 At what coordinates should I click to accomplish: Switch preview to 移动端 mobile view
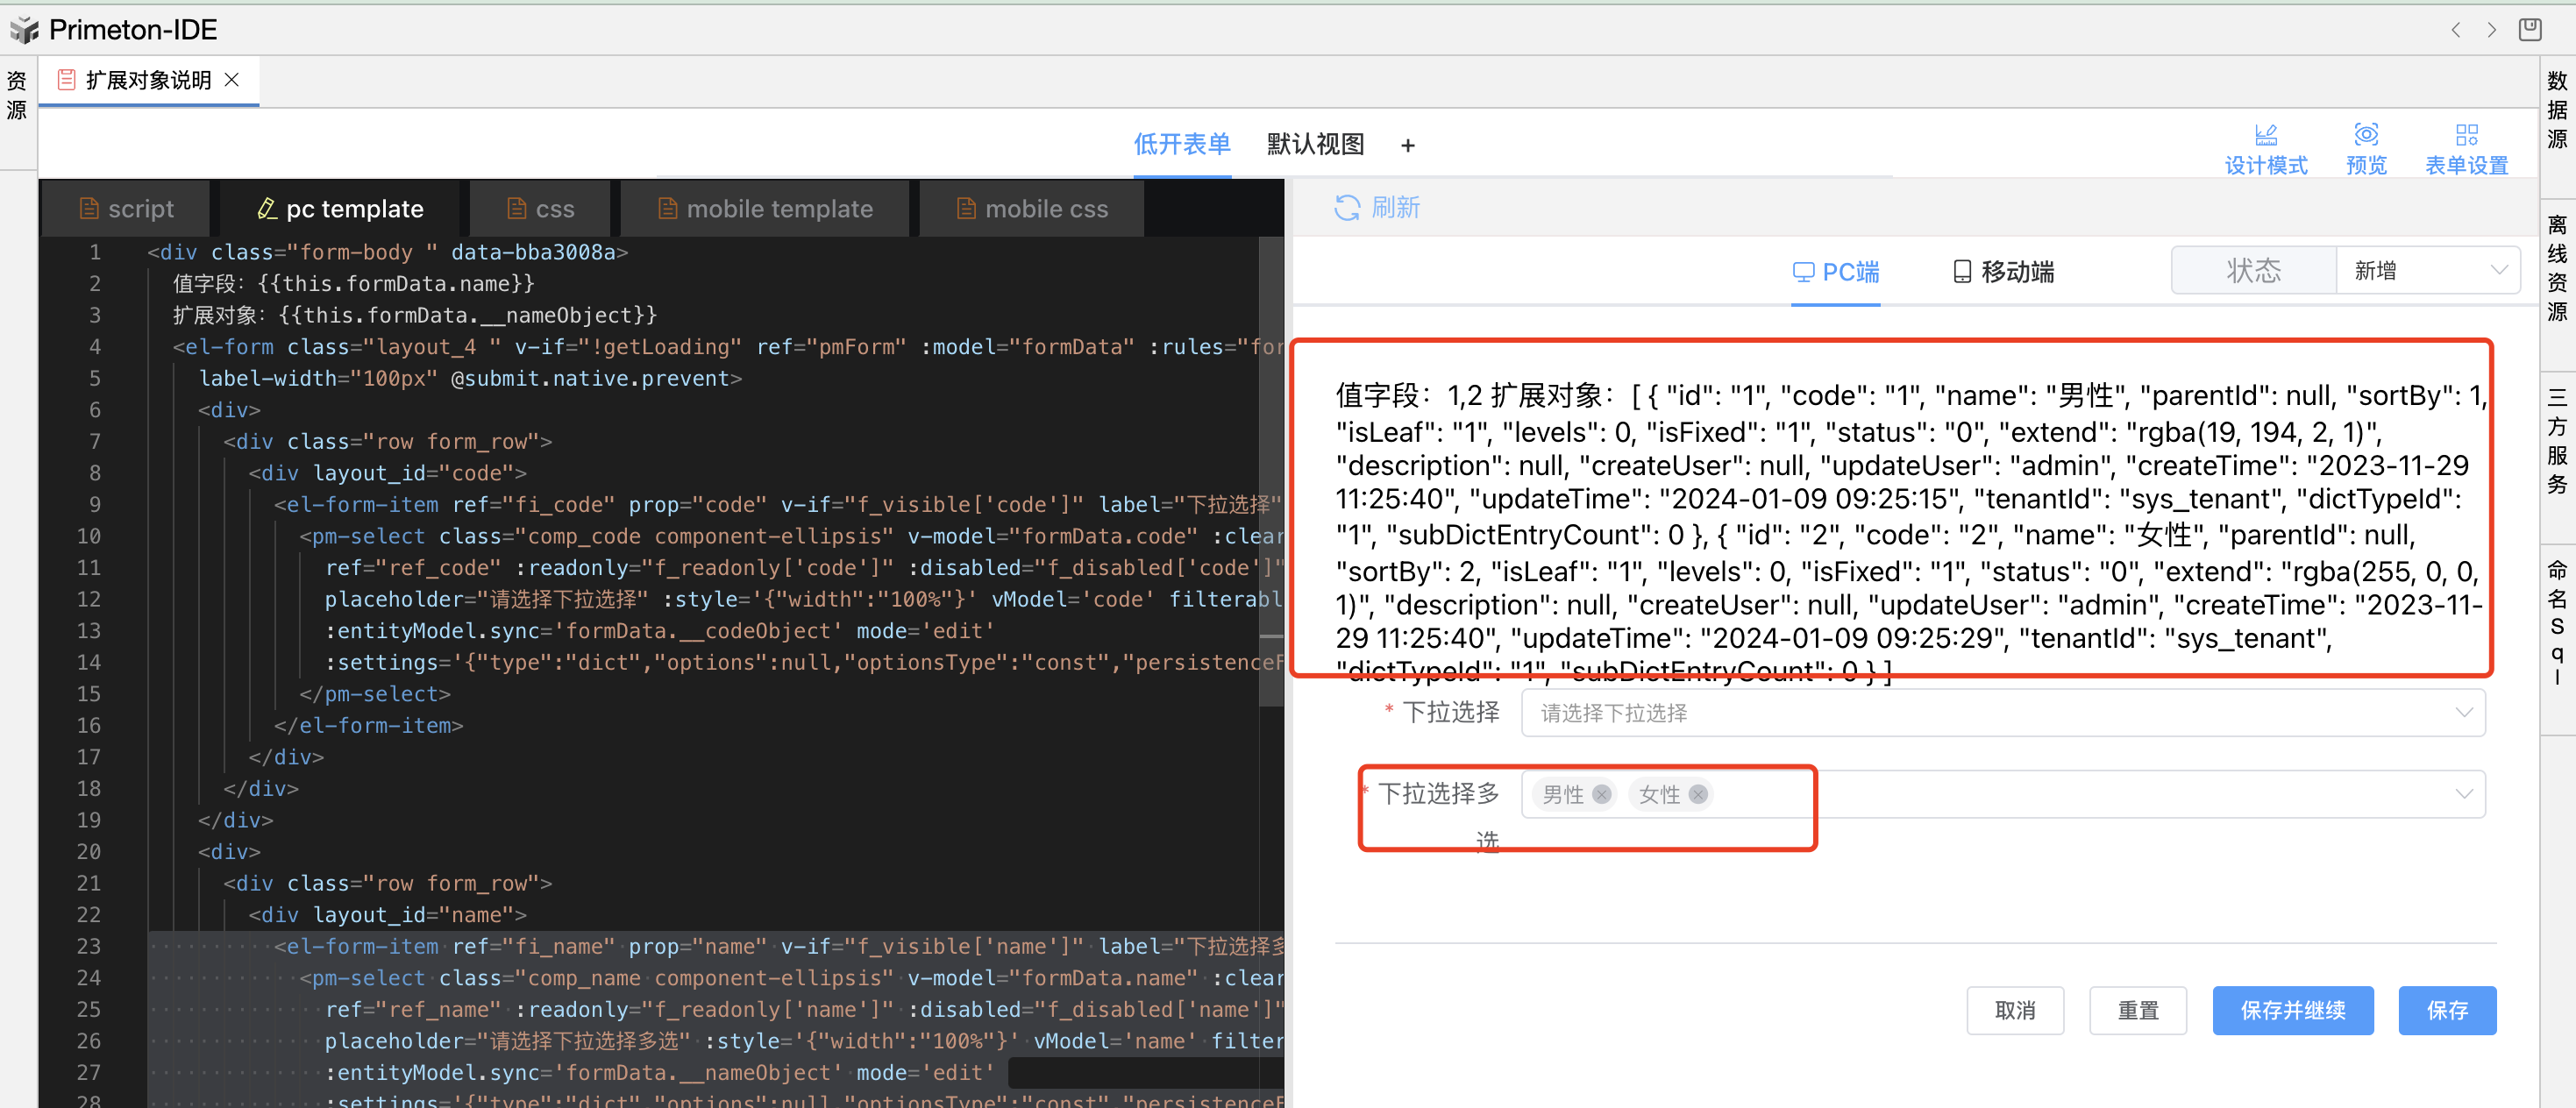[2003, 272]
